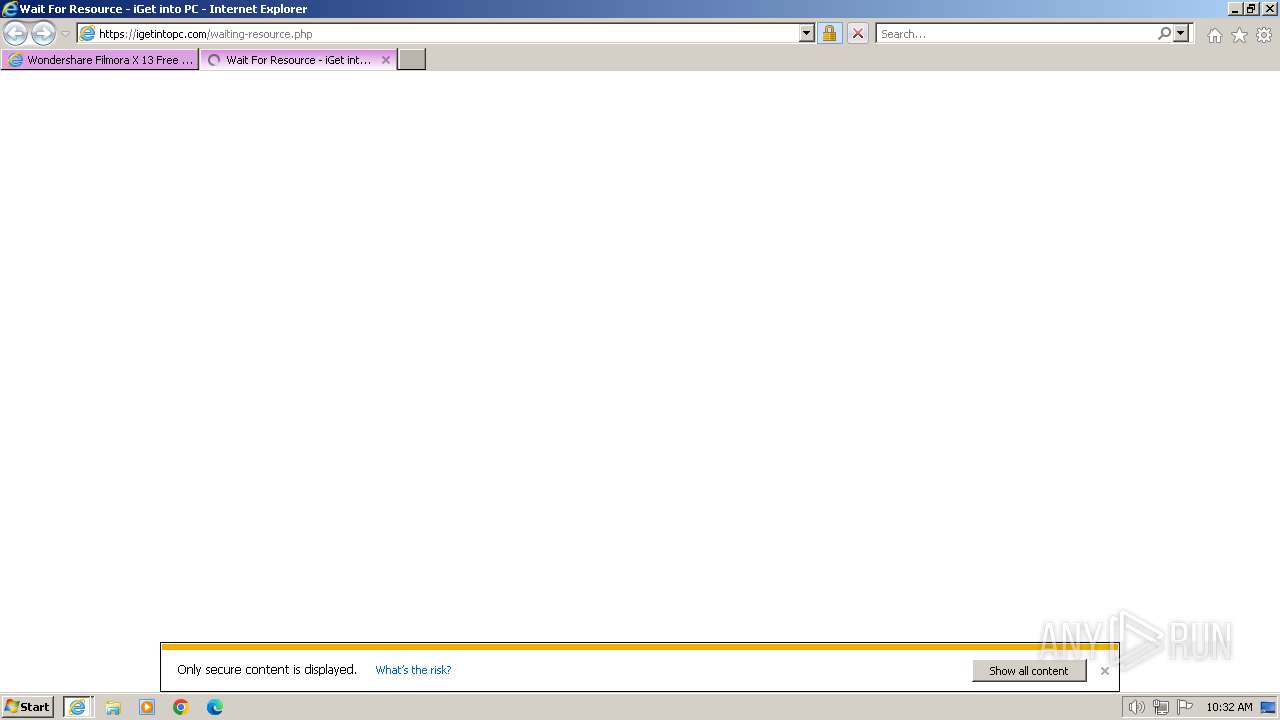Close the Wait For Resource tab
The height and width of the screenshot is (720, 1280).
(x=386, y=60)
